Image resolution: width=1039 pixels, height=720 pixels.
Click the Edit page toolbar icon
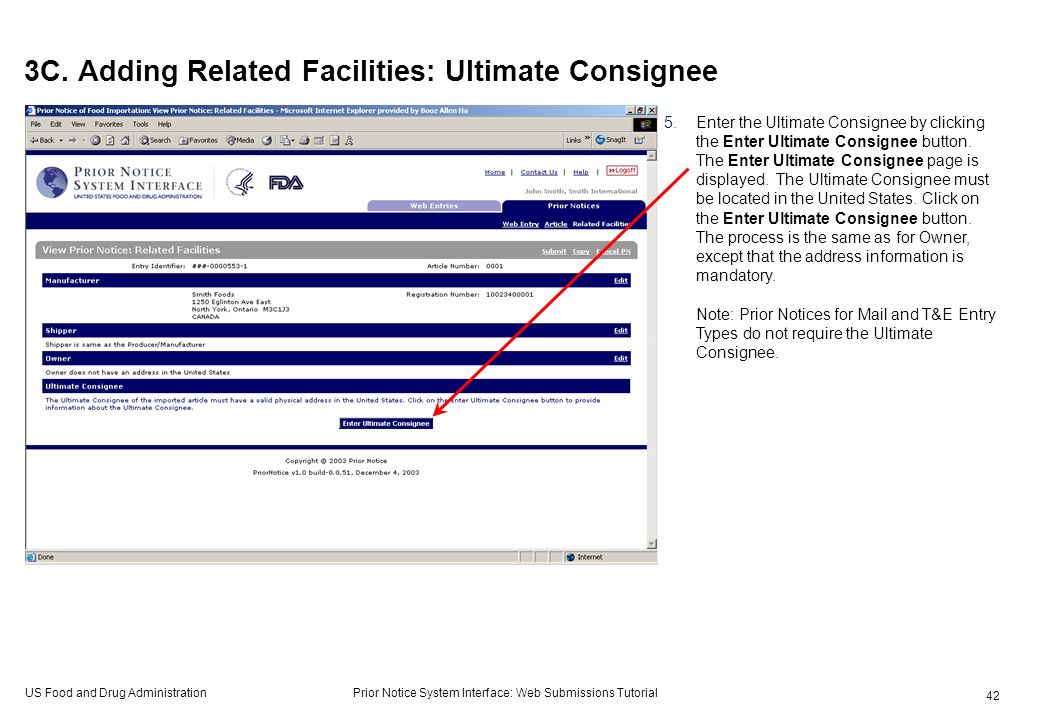point(319,140)
